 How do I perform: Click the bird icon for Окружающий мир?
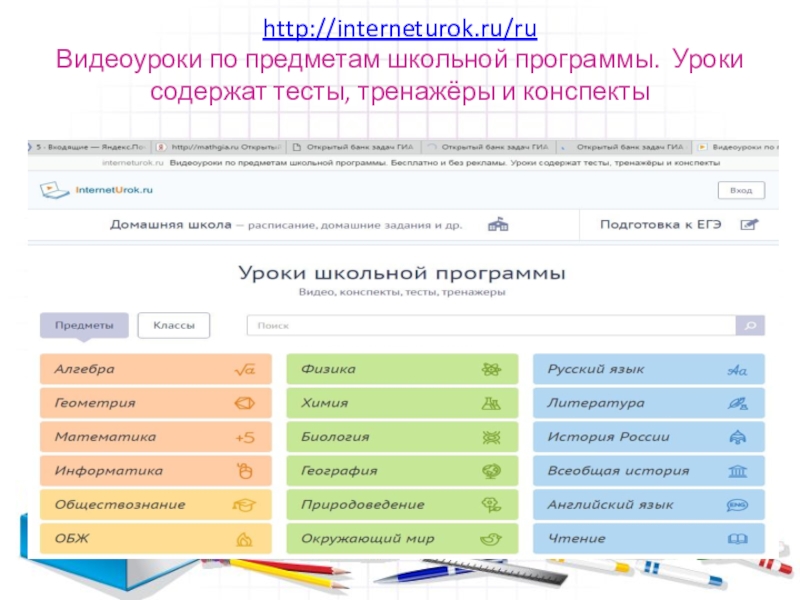(x=491, y=539)
